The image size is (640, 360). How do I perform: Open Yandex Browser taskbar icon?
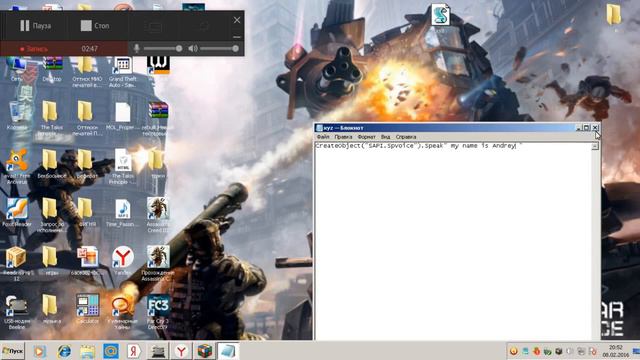click(x=181, y=351)
